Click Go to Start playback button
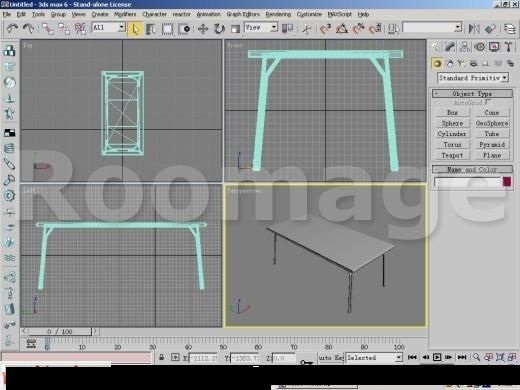 412,357
